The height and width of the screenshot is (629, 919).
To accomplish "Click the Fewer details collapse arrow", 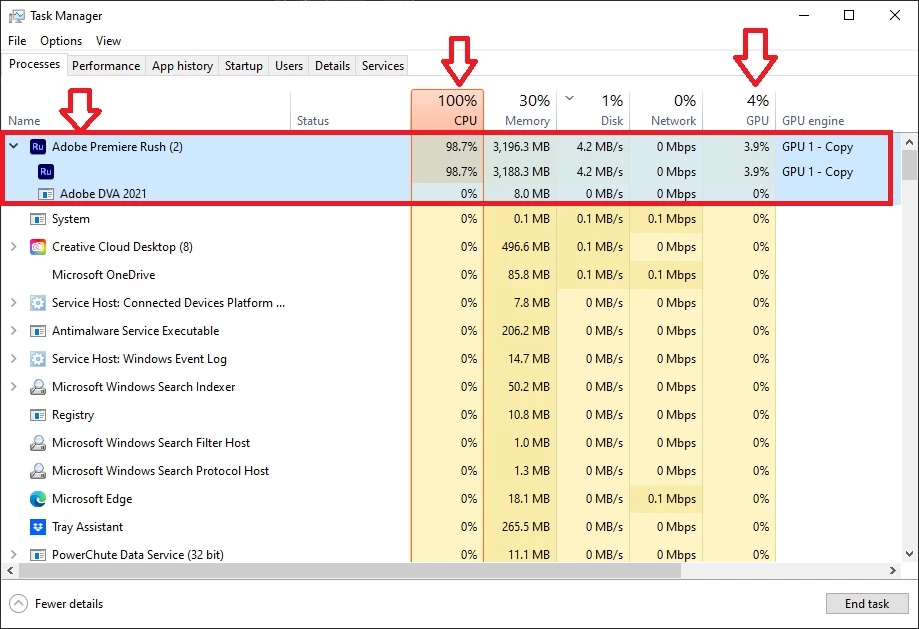I will click(x=19, y=603).
